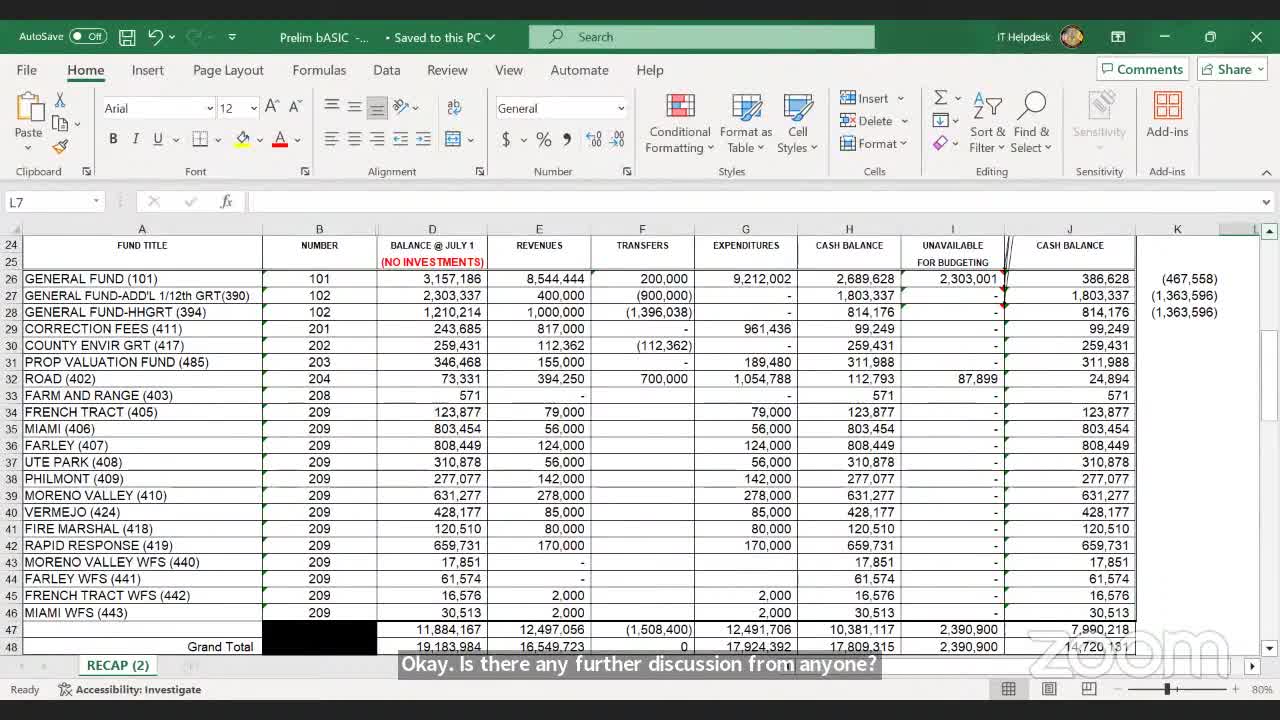Viewport: 1280px width, 720px height.
Task: Toggle Italic formatting
Action: [x=135, y=139]
